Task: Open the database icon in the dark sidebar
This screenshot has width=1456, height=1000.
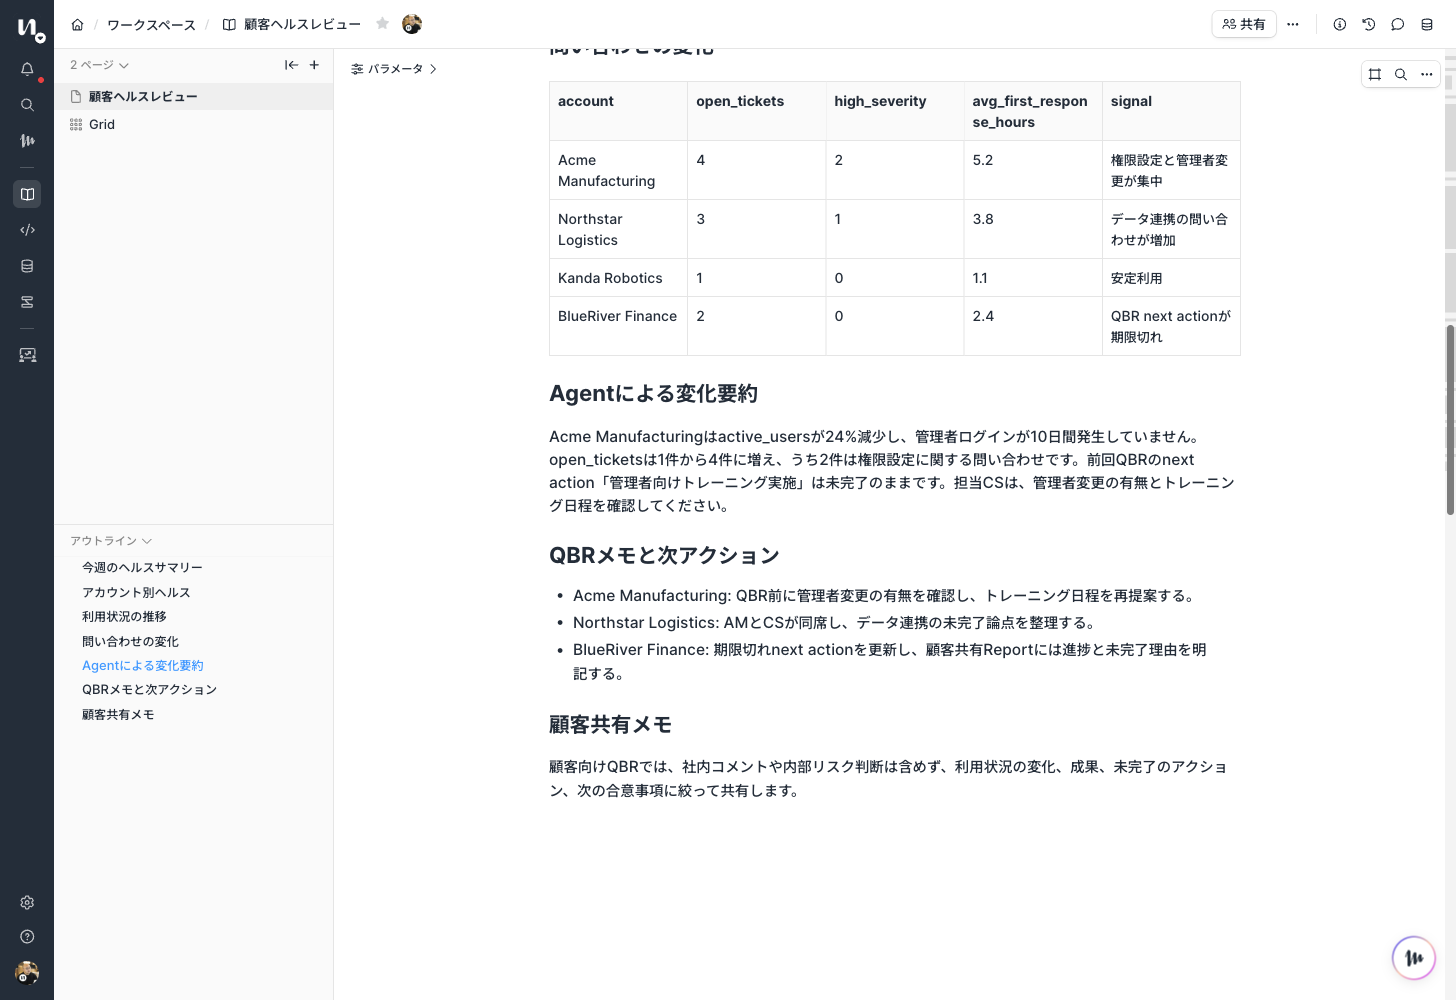Action: [x=27, y=266]
